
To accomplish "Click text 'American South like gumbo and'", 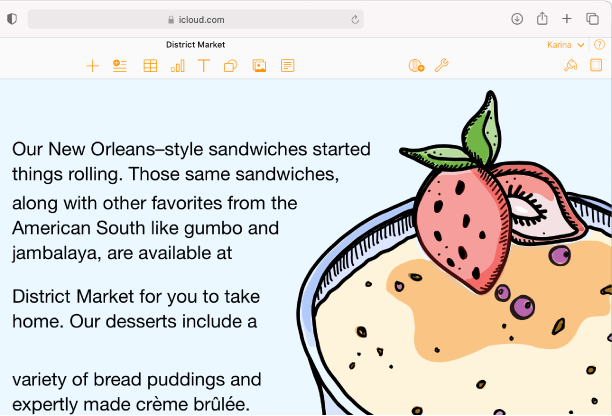I will click(x=146, y=228).
